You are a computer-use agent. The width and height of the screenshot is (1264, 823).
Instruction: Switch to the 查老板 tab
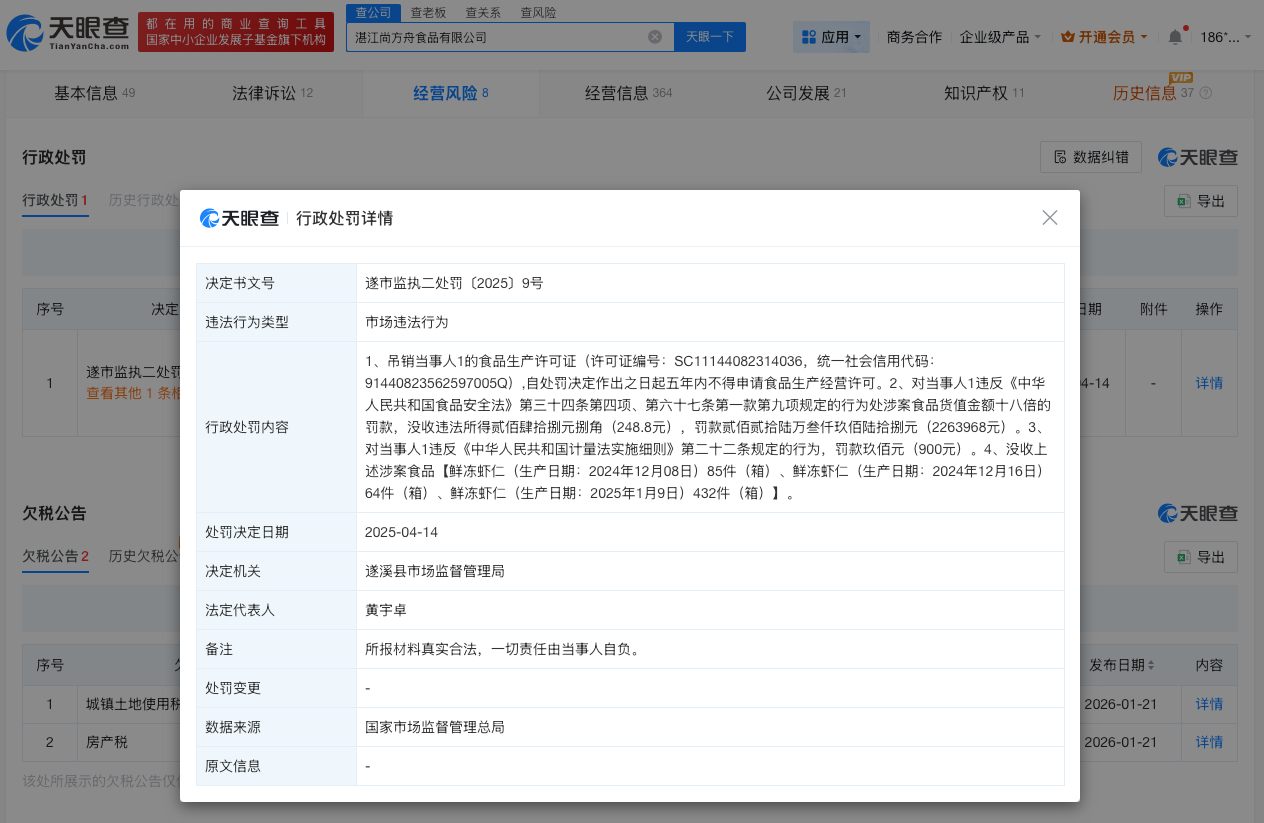pos(428,12)
